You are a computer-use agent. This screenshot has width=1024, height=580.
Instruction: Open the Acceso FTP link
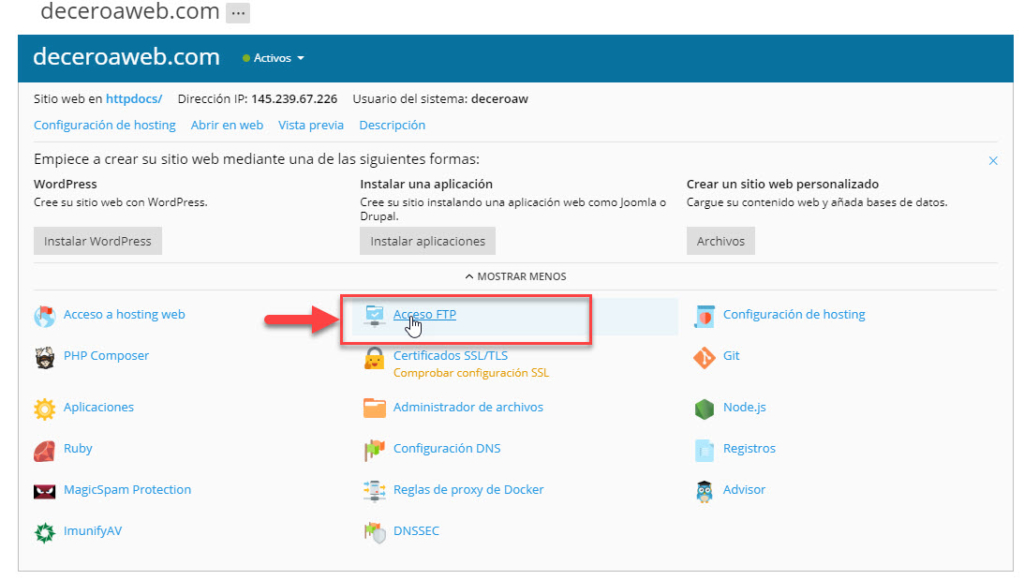point(424,314)
